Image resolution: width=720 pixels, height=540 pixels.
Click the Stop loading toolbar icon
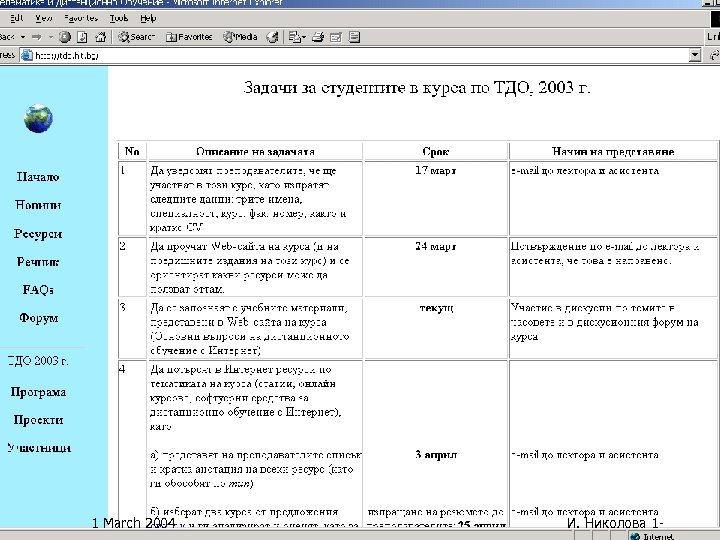pos(65,37)
